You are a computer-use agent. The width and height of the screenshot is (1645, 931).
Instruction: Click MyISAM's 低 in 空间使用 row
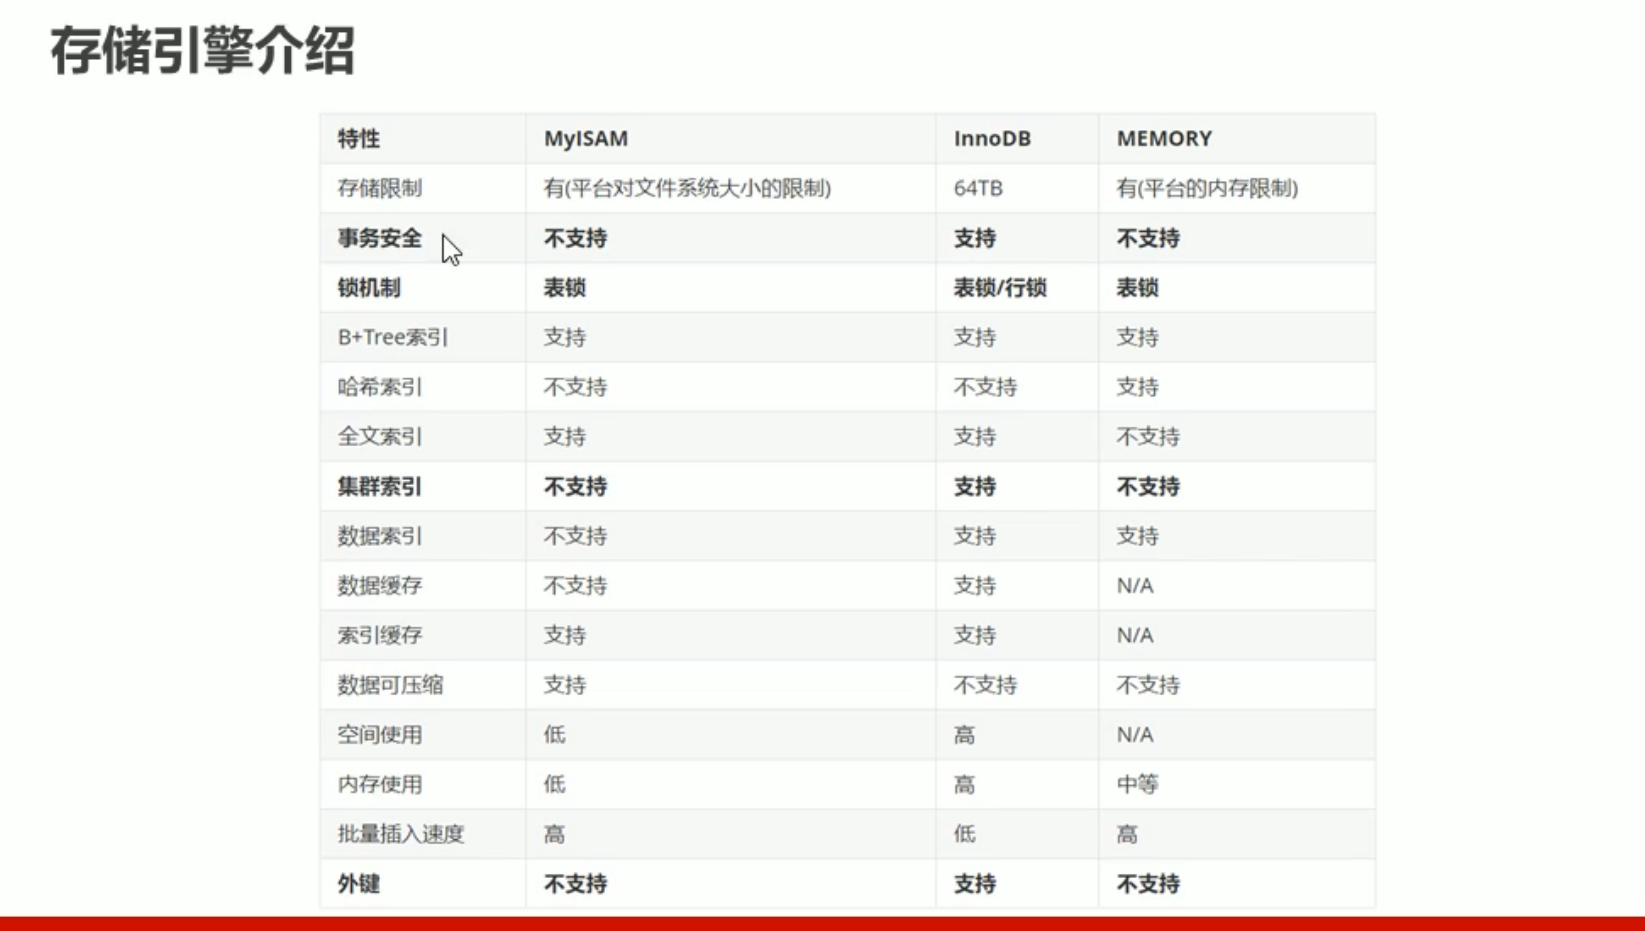click(555, 734)
